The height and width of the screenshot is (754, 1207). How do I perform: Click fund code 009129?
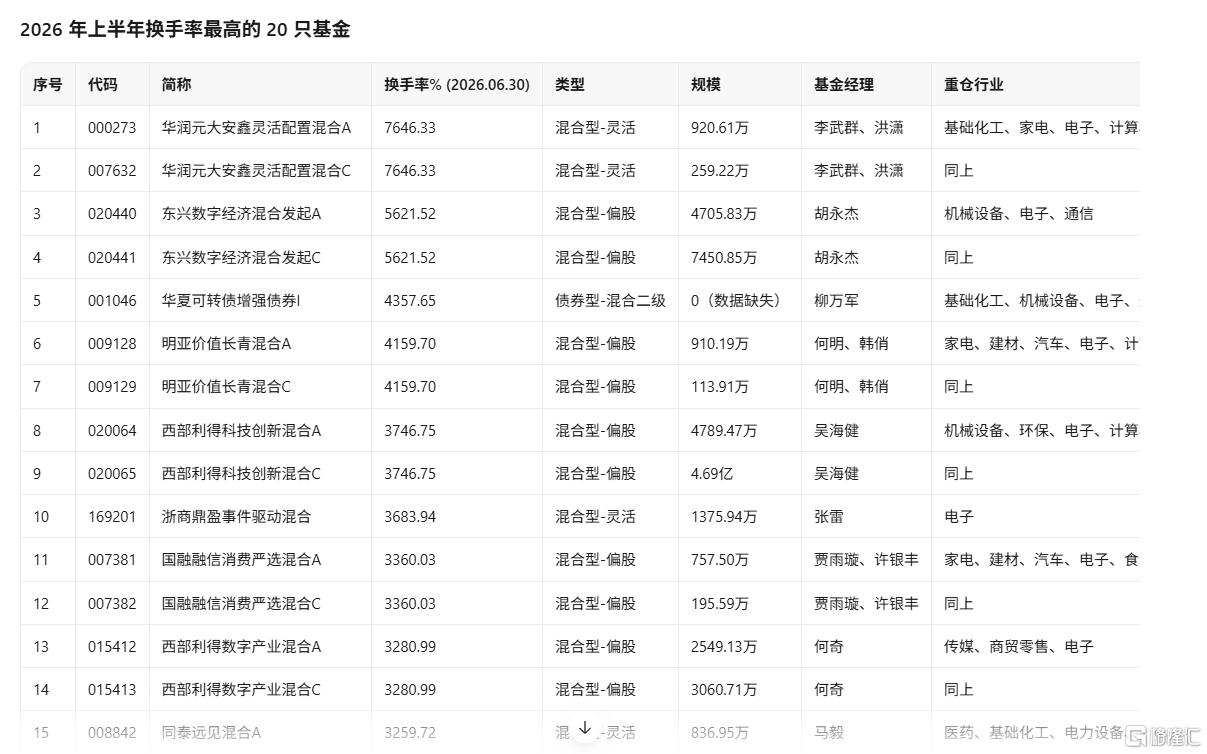[x=112, y=387]
